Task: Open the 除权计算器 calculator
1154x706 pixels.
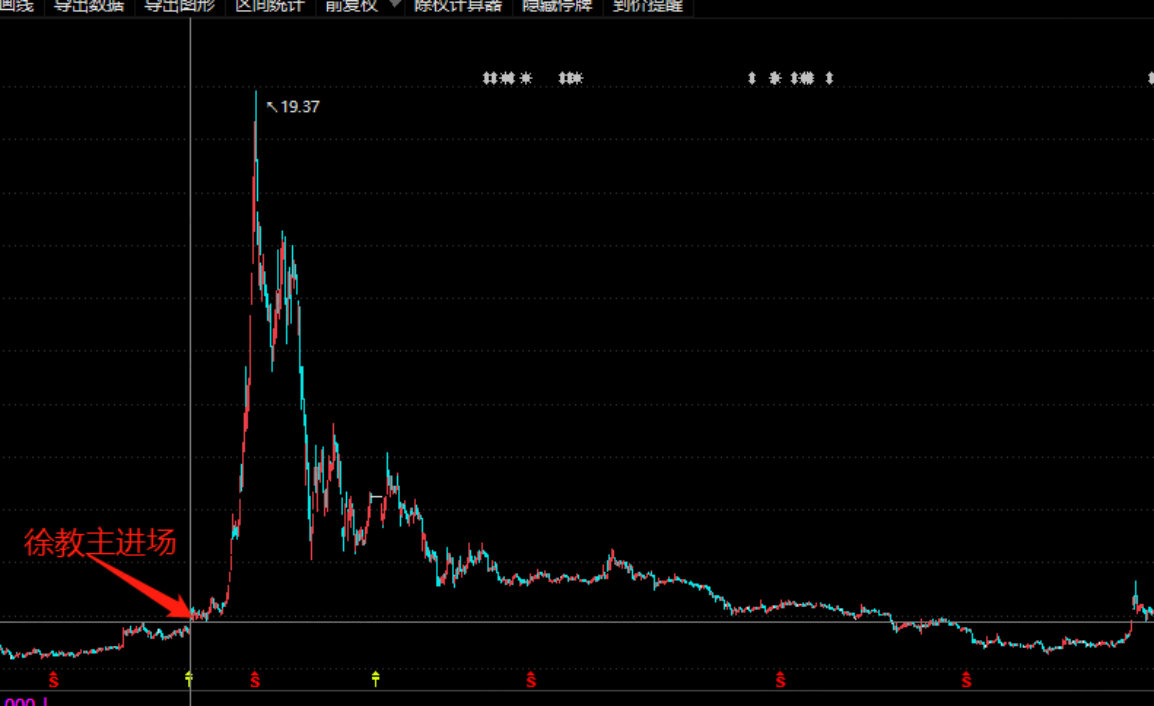Action: [x=458, y=6]
